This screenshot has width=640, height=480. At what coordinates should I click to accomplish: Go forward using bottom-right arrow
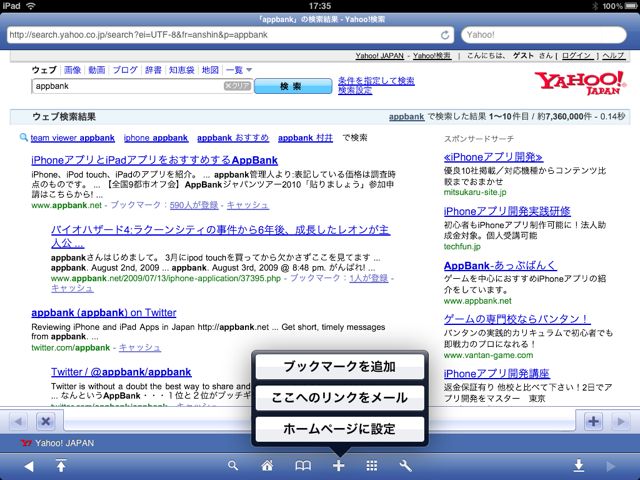pyautogui.click(x=611, y=466)
